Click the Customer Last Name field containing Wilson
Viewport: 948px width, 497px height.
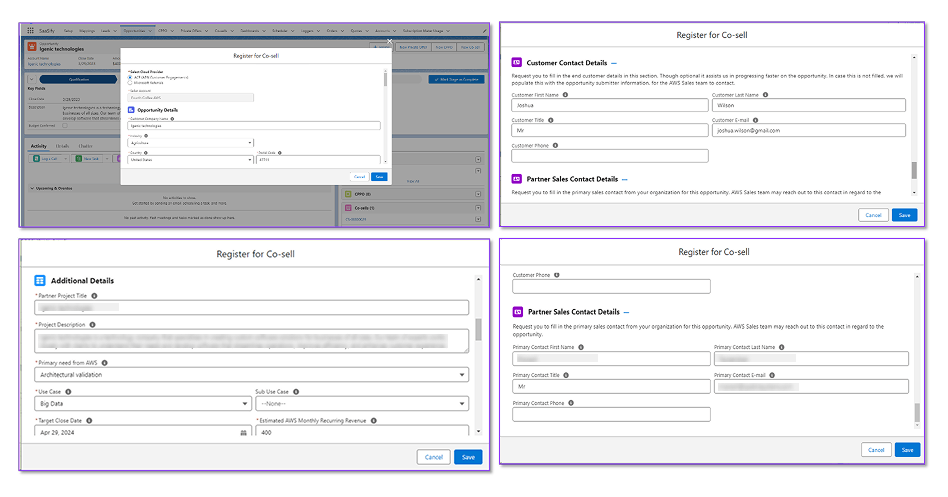tap(809, 105)
